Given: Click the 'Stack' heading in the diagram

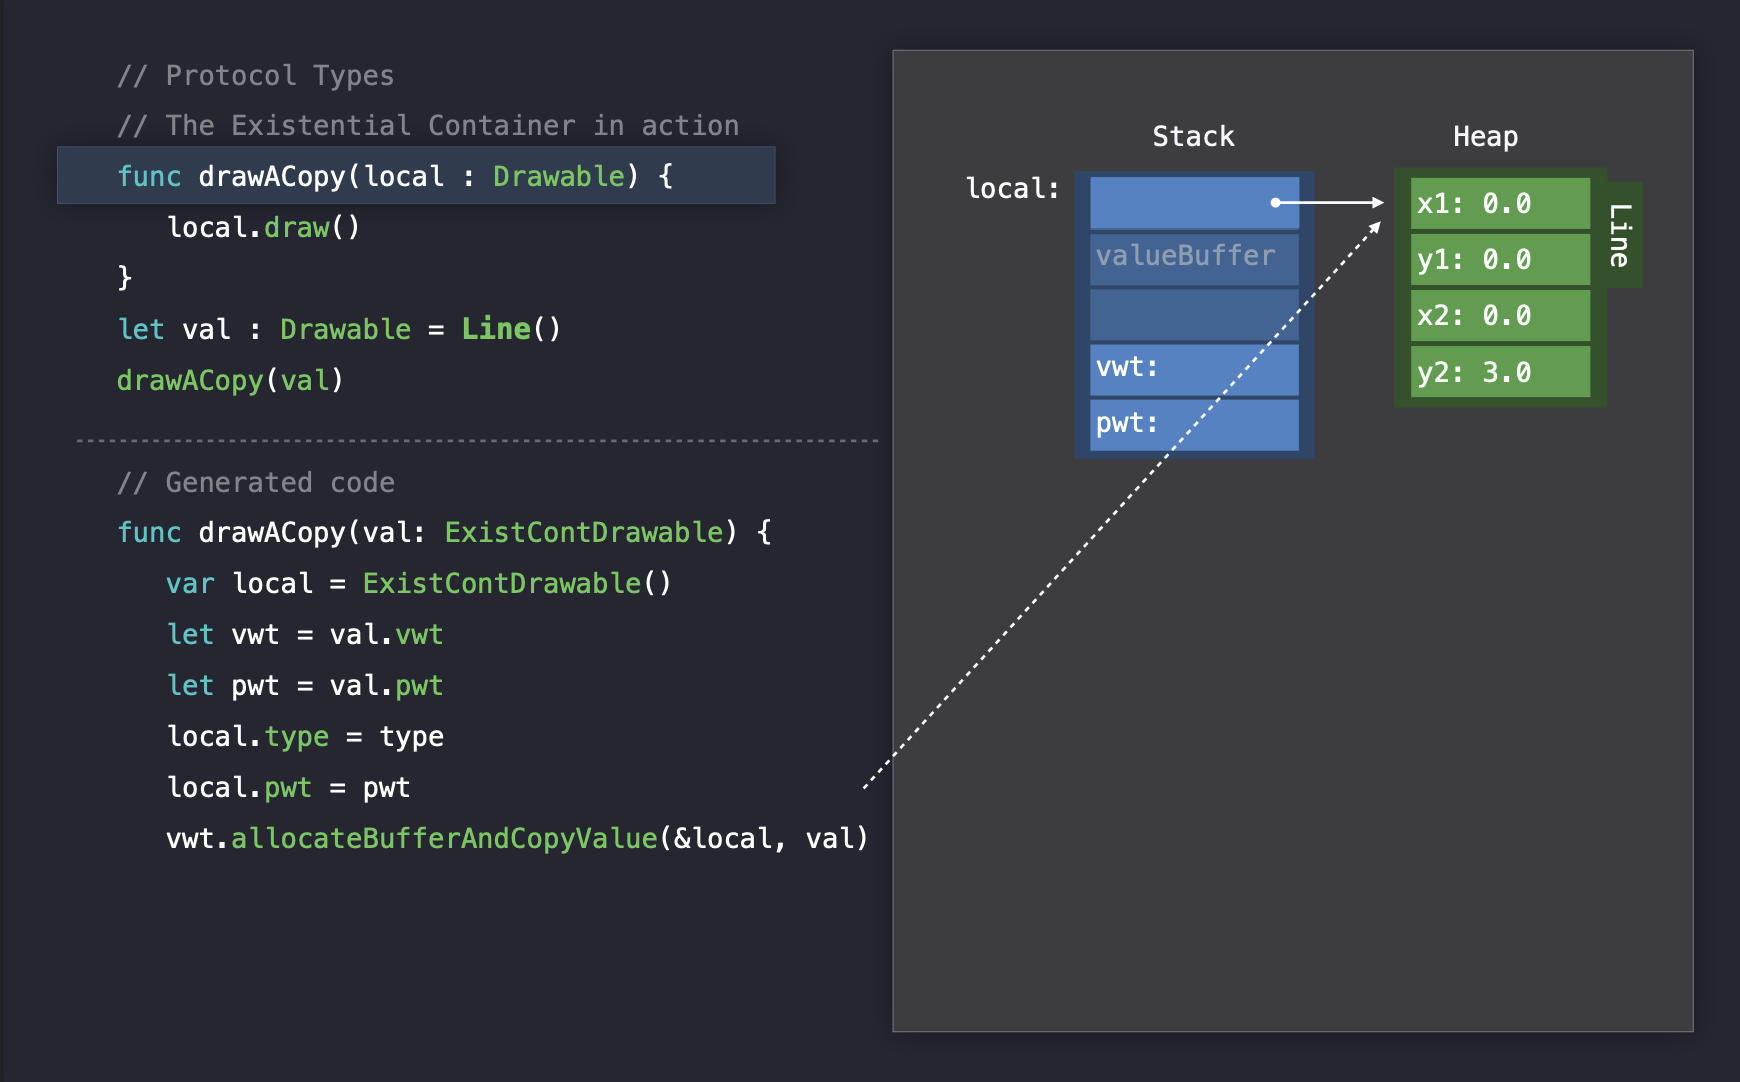Looking at the screenshot, I should tap(1193, 137).
